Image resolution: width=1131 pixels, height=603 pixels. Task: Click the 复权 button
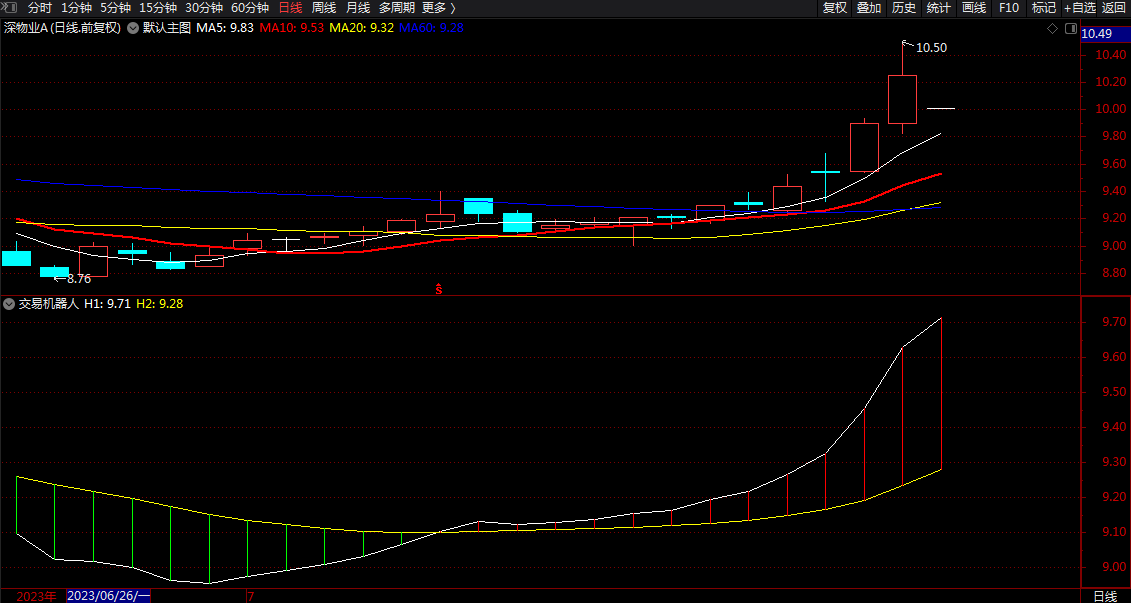(835, 8)
